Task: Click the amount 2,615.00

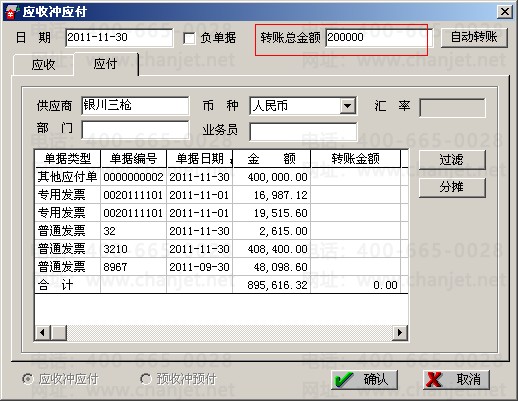Action: [283, 231]
